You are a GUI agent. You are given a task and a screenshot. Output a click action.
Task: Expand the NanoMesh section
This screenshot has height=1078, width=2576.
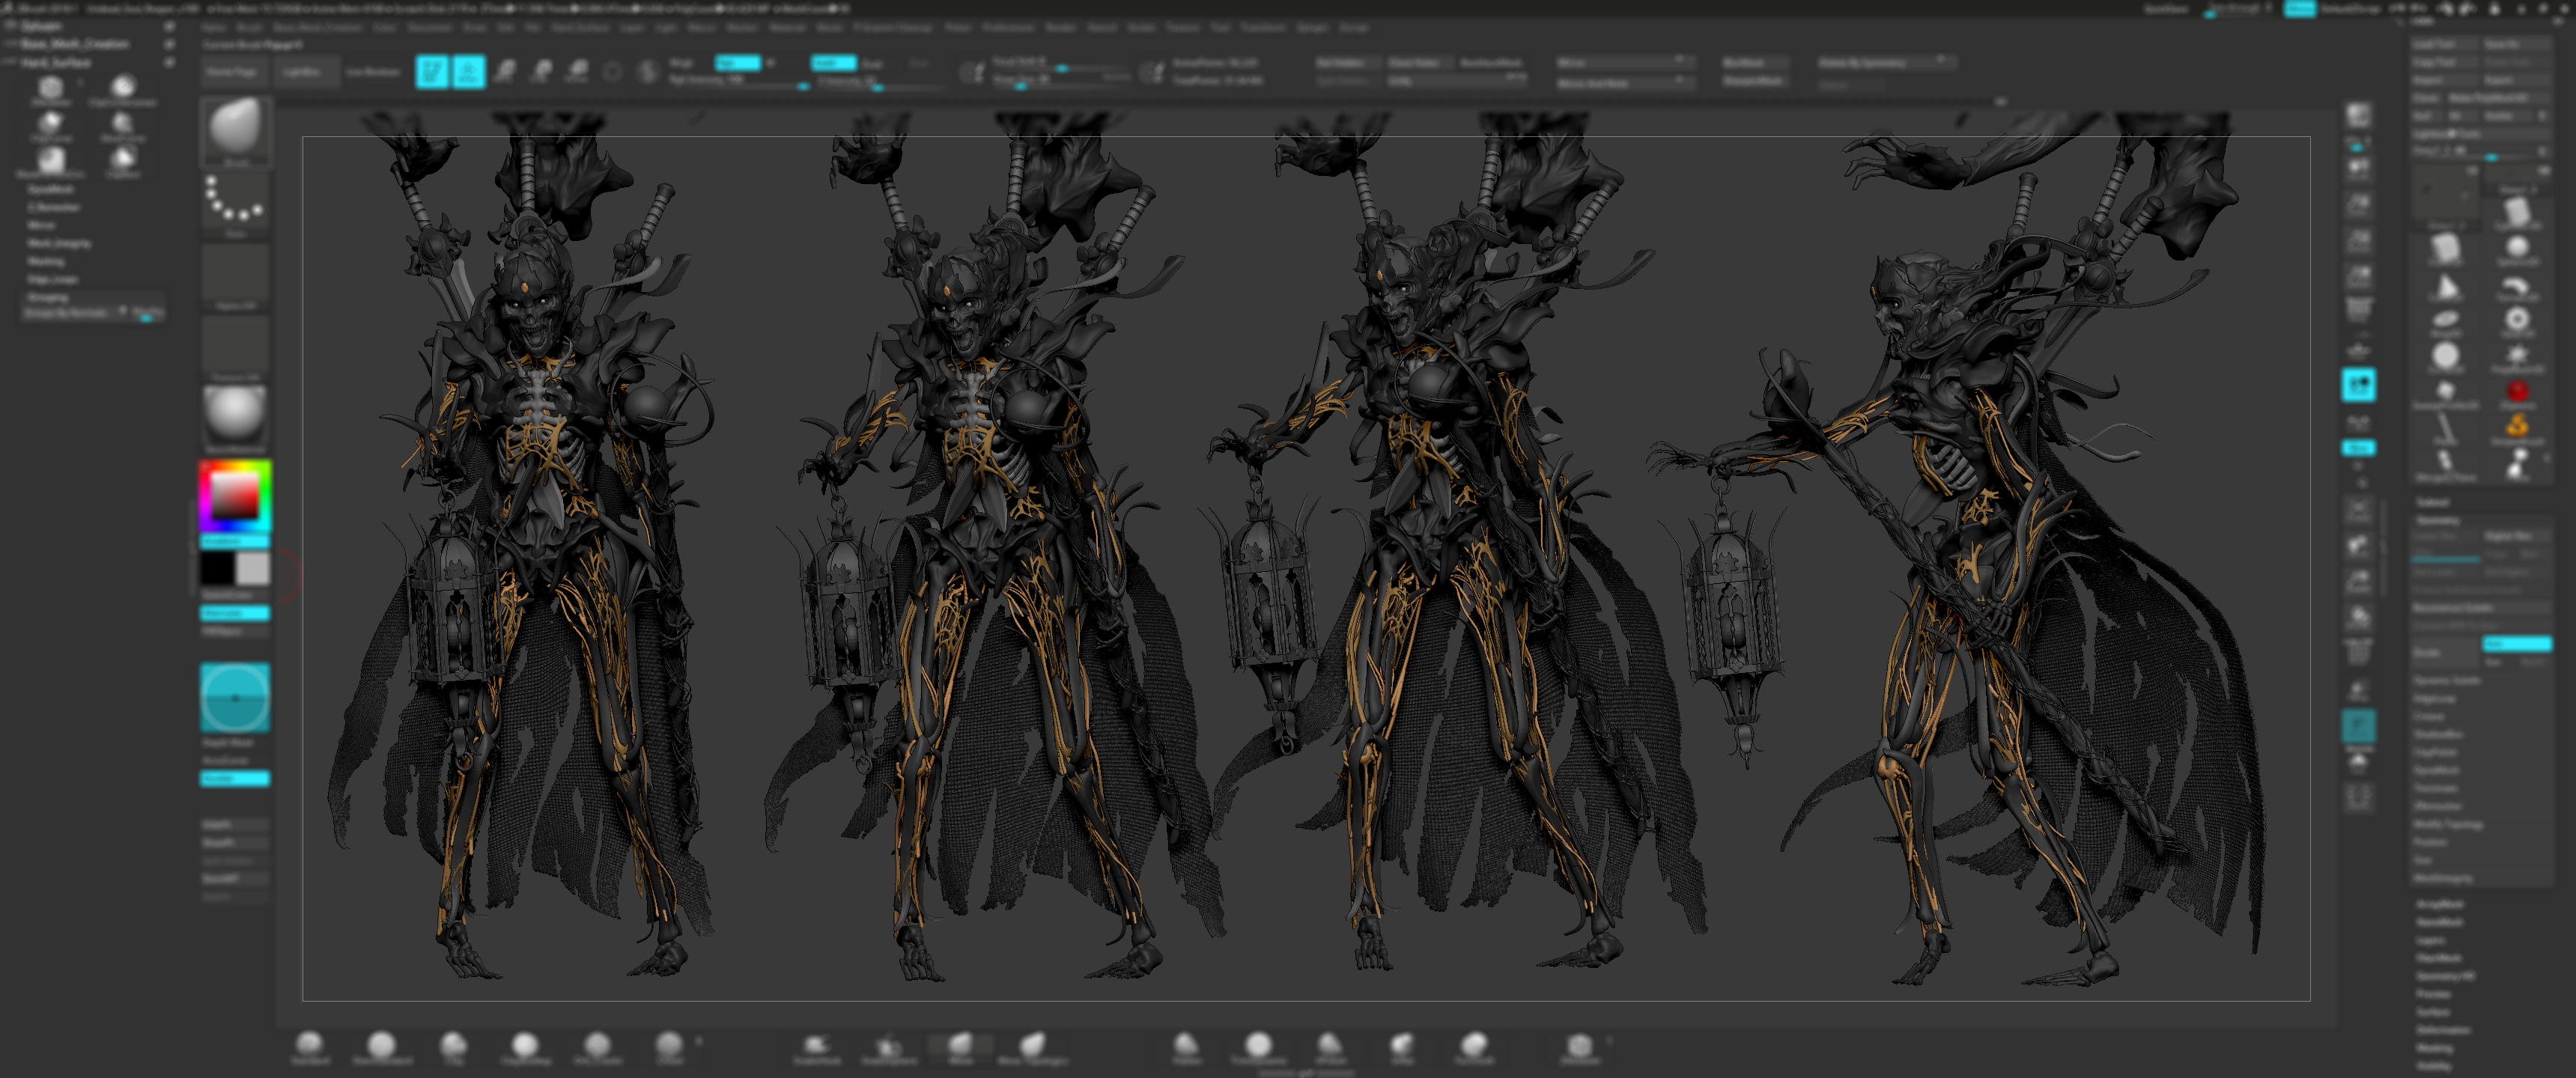[x=2439, y=922]
